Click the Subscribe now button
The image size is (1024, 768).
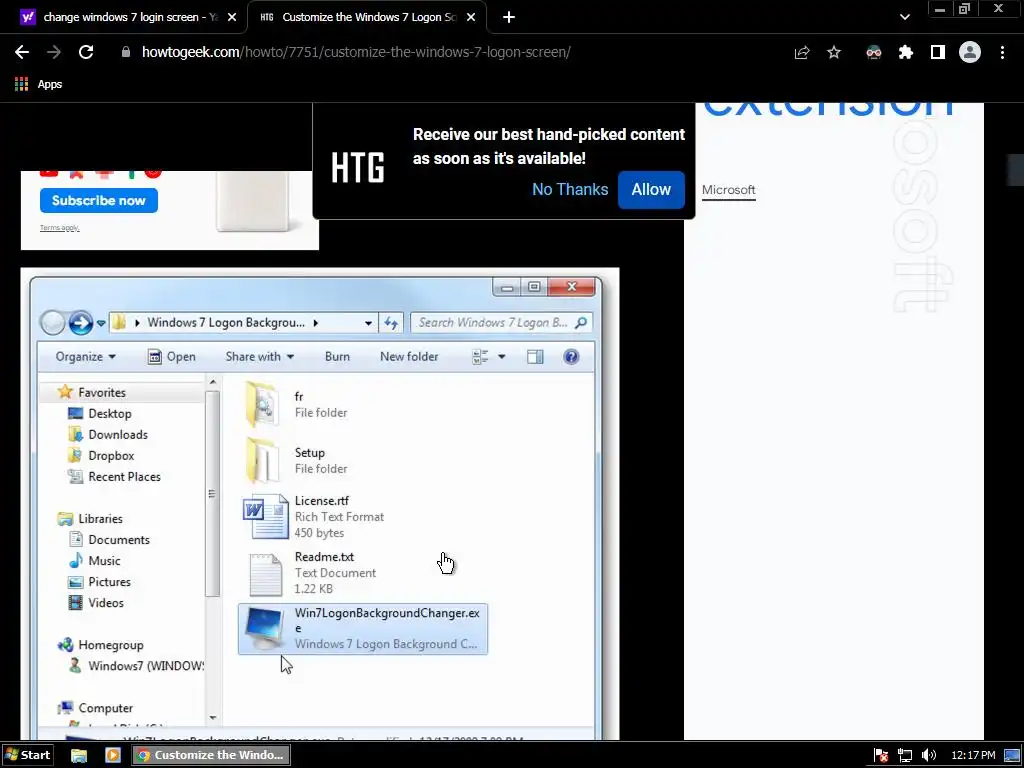pos(99,200)
